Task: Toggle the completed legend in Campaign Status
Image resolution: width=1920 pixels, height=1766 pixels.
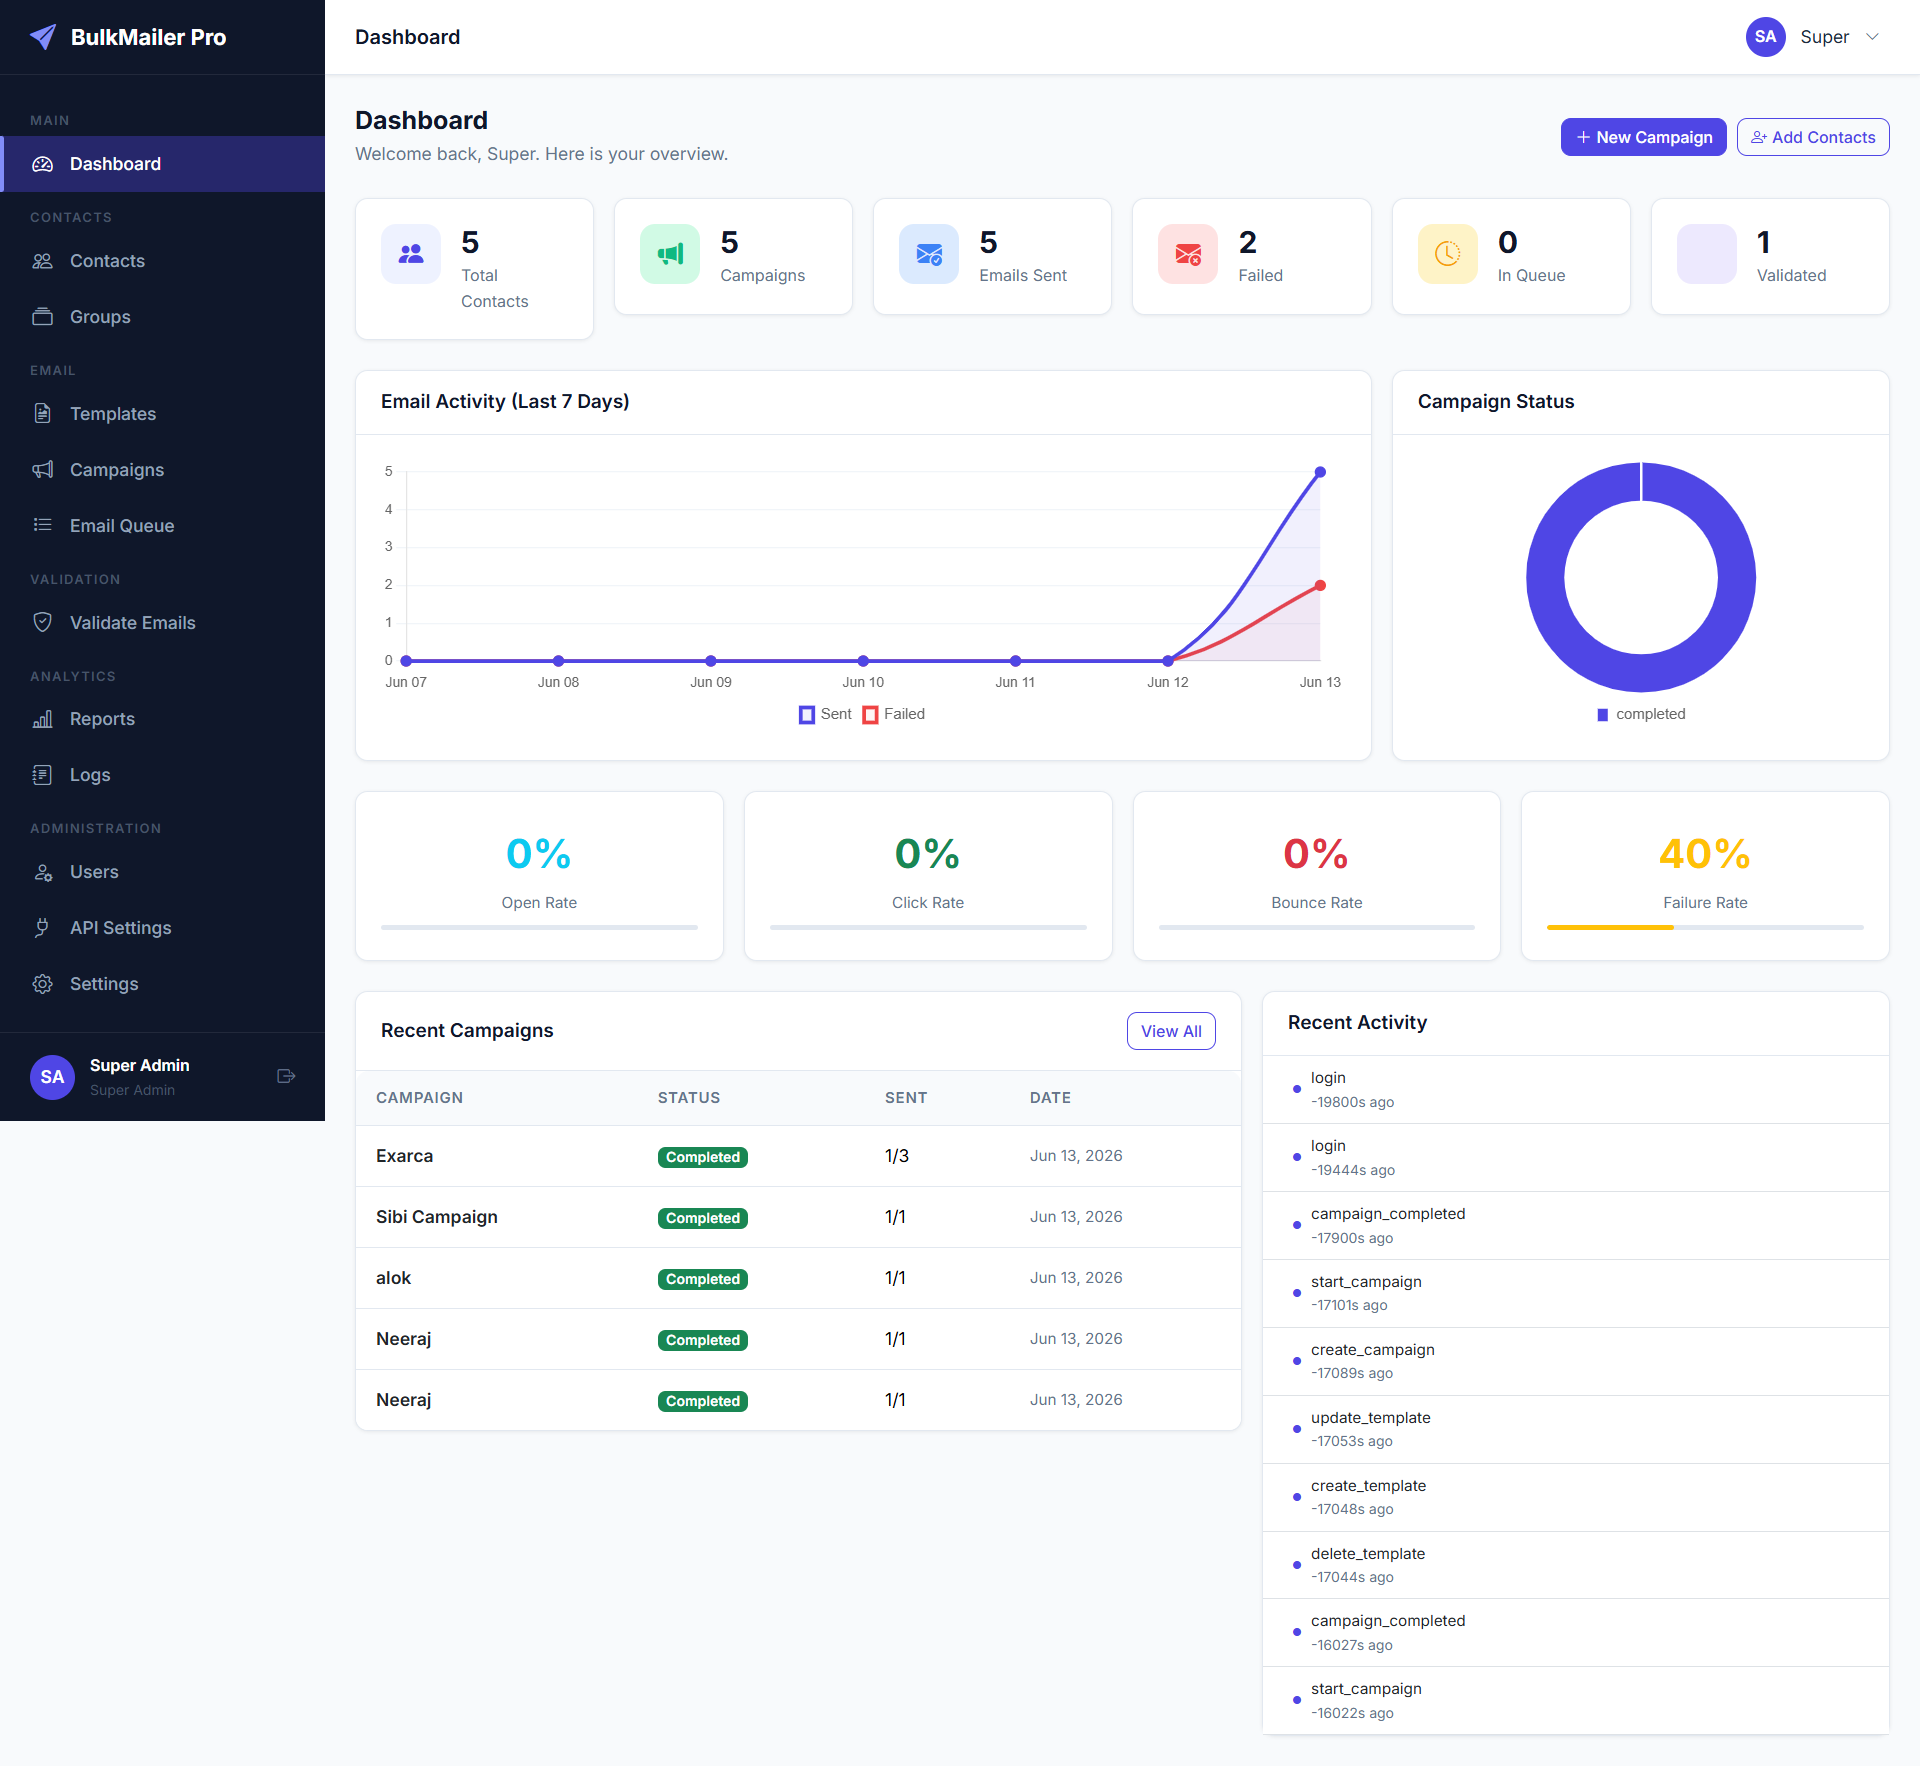Action: [1641, 714]
